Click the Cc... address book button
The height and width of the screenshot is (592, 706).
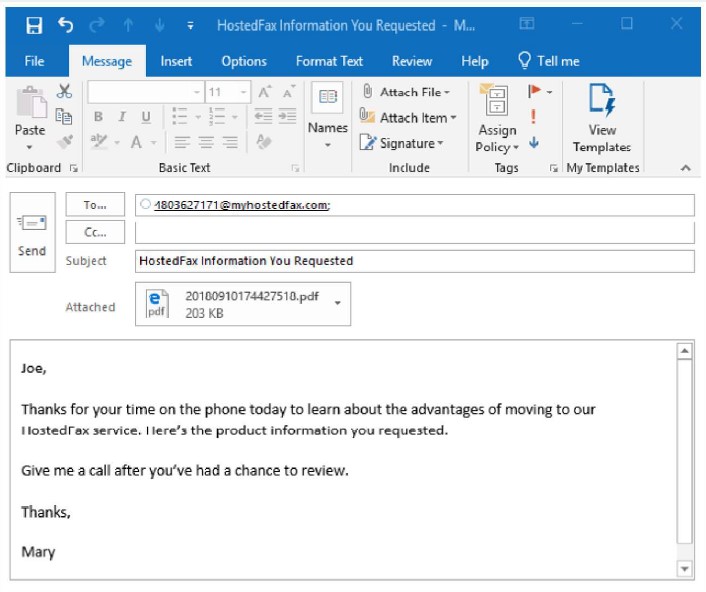tap(95, 232)
